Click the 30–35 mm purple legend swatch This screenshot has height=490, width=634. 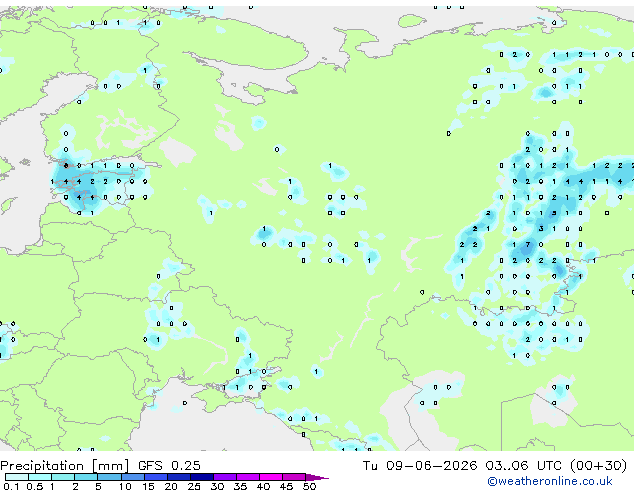[225, 477]
